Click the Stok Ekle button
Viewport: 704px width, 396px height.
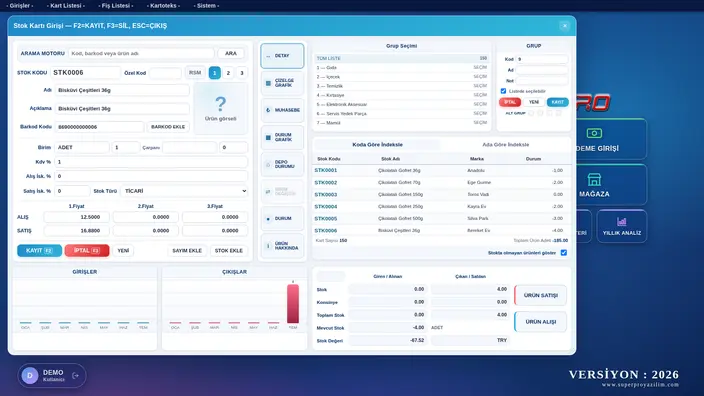point(229,251)
